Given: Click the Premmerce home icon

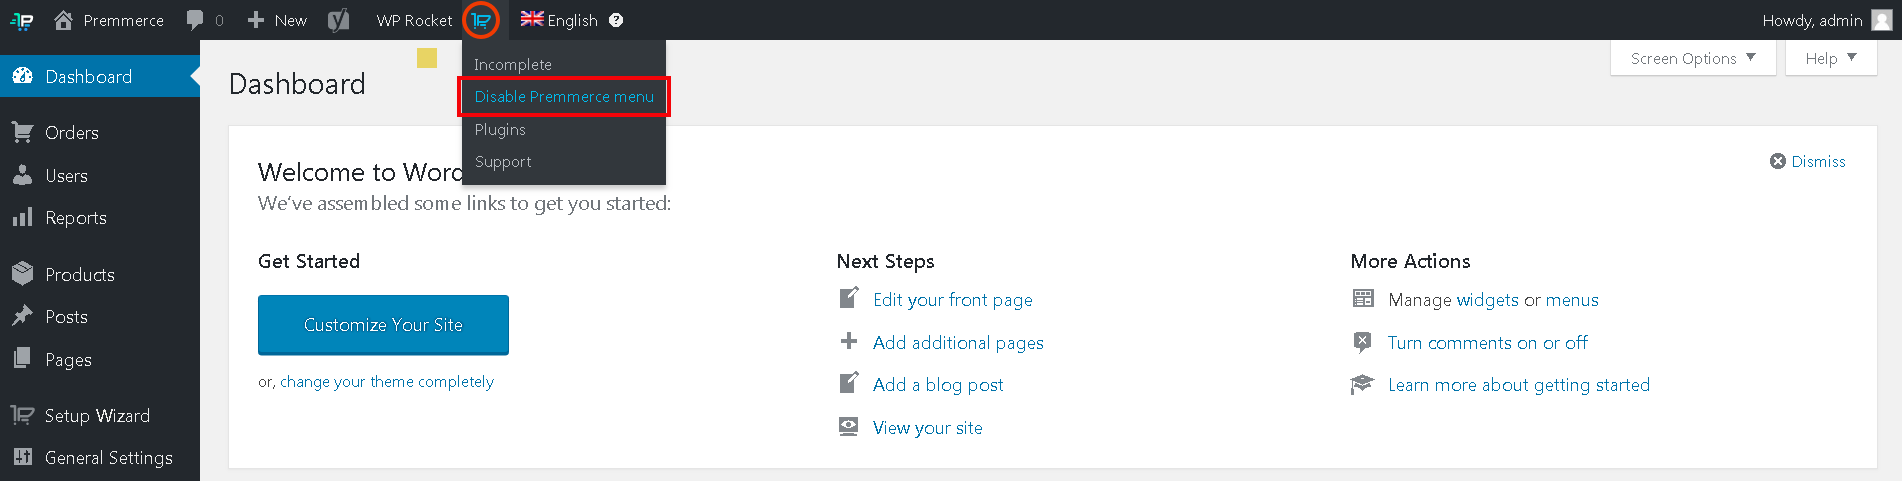Looking at the screenshot, I should click(x=63, y=20).
